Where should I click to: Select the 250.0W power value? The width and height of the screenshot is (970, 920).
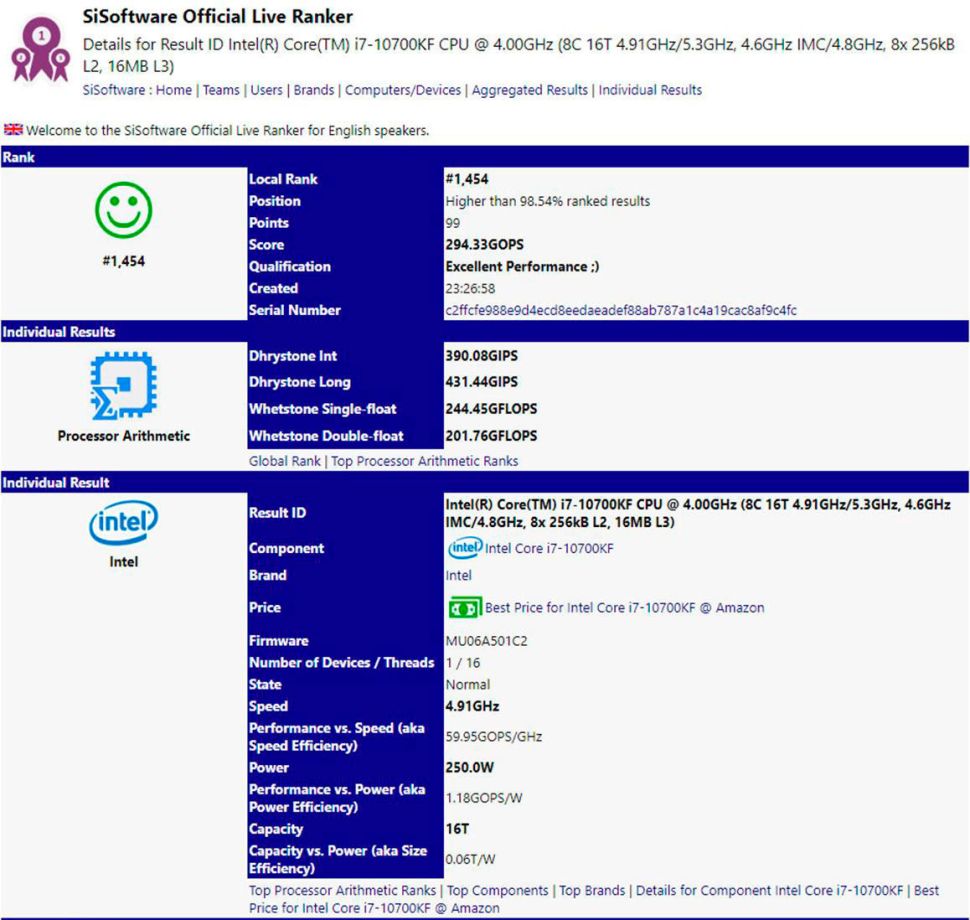click(x=470, y=767)
